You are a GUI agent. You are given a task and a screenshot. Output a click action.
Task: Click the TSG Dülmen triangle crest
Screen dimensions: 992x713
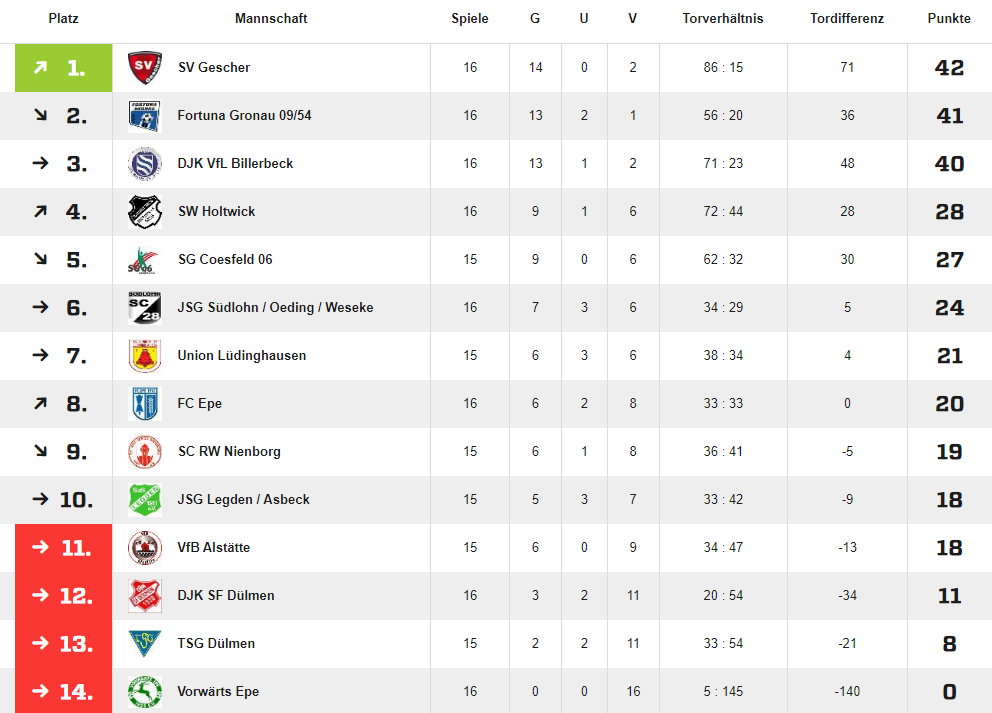tap(144, 643)
